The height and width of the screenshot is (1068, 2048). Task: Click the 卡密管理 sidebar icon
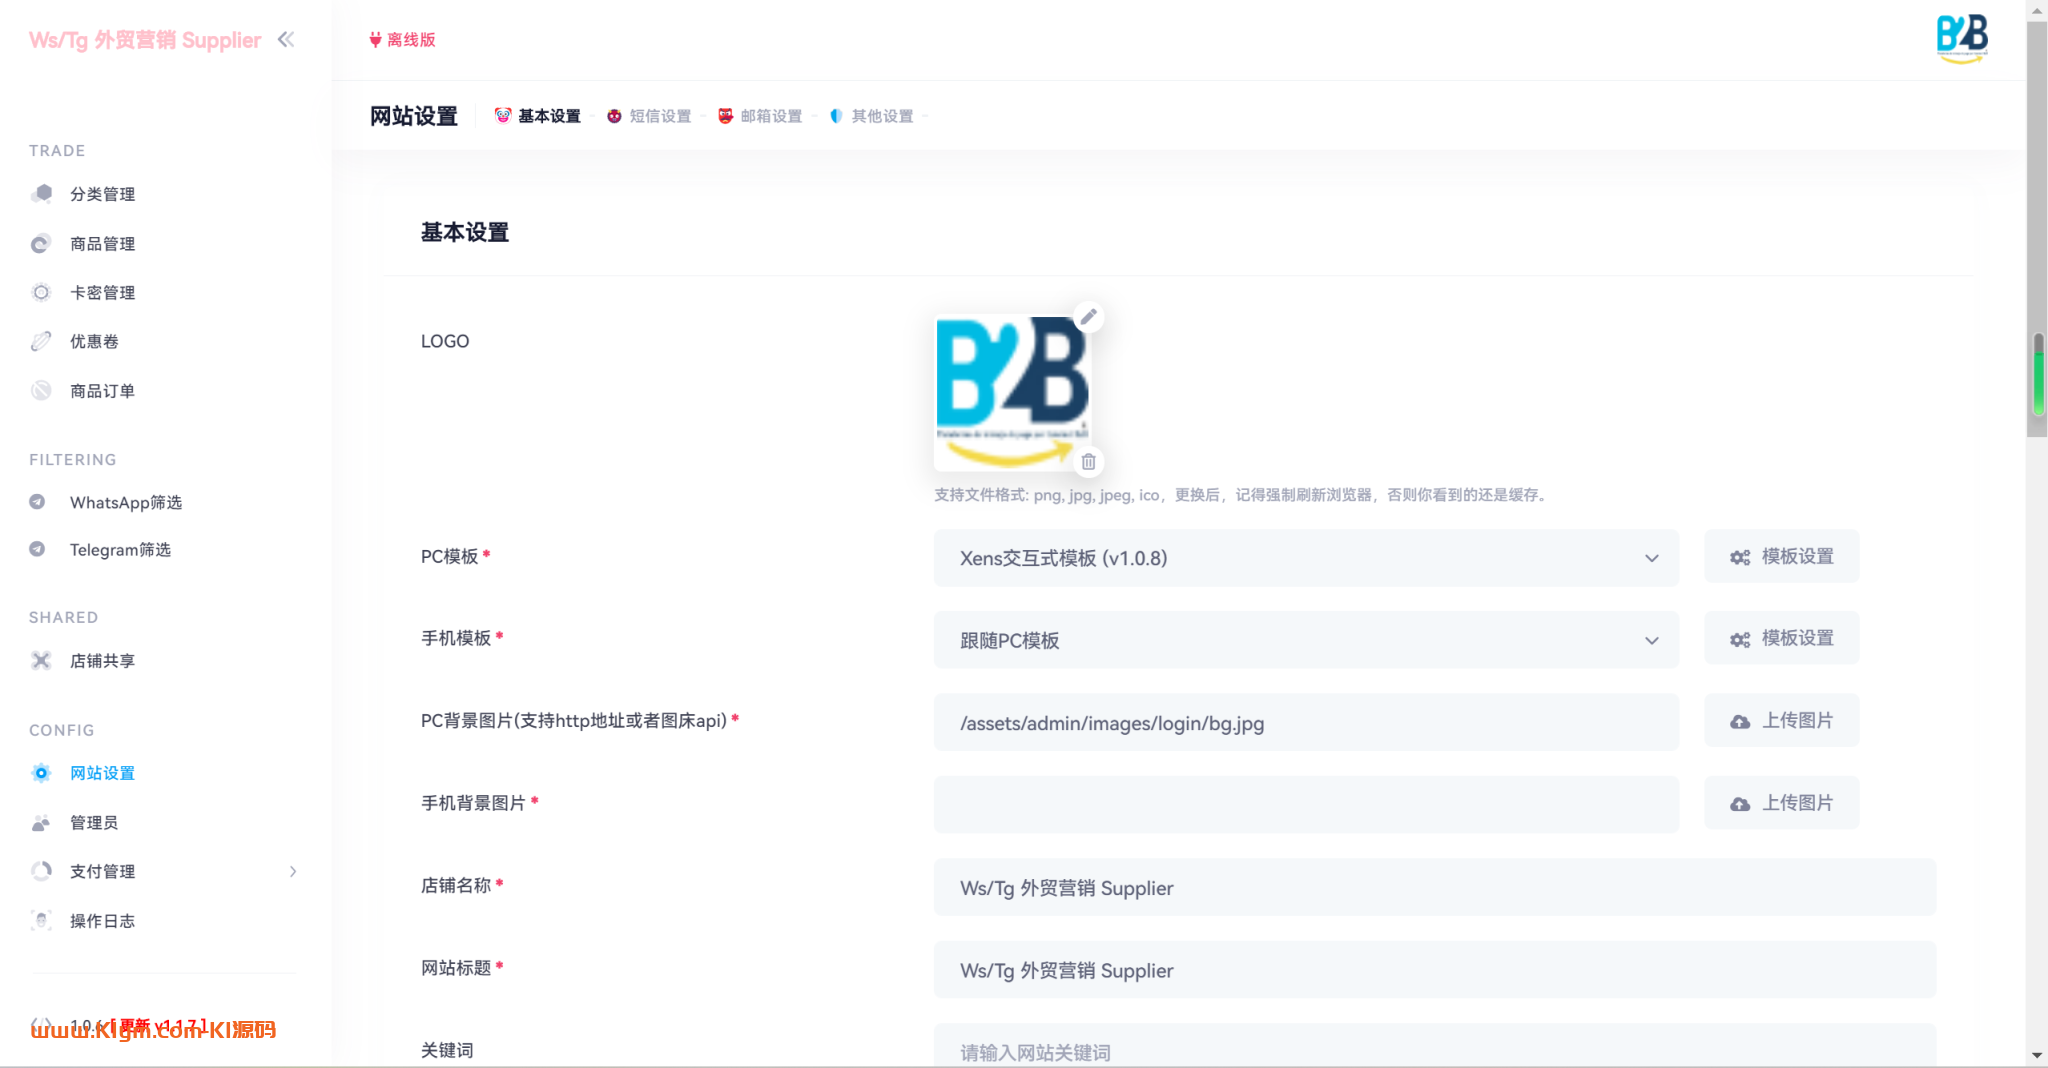pyautogui.click(x=41, y=292)
